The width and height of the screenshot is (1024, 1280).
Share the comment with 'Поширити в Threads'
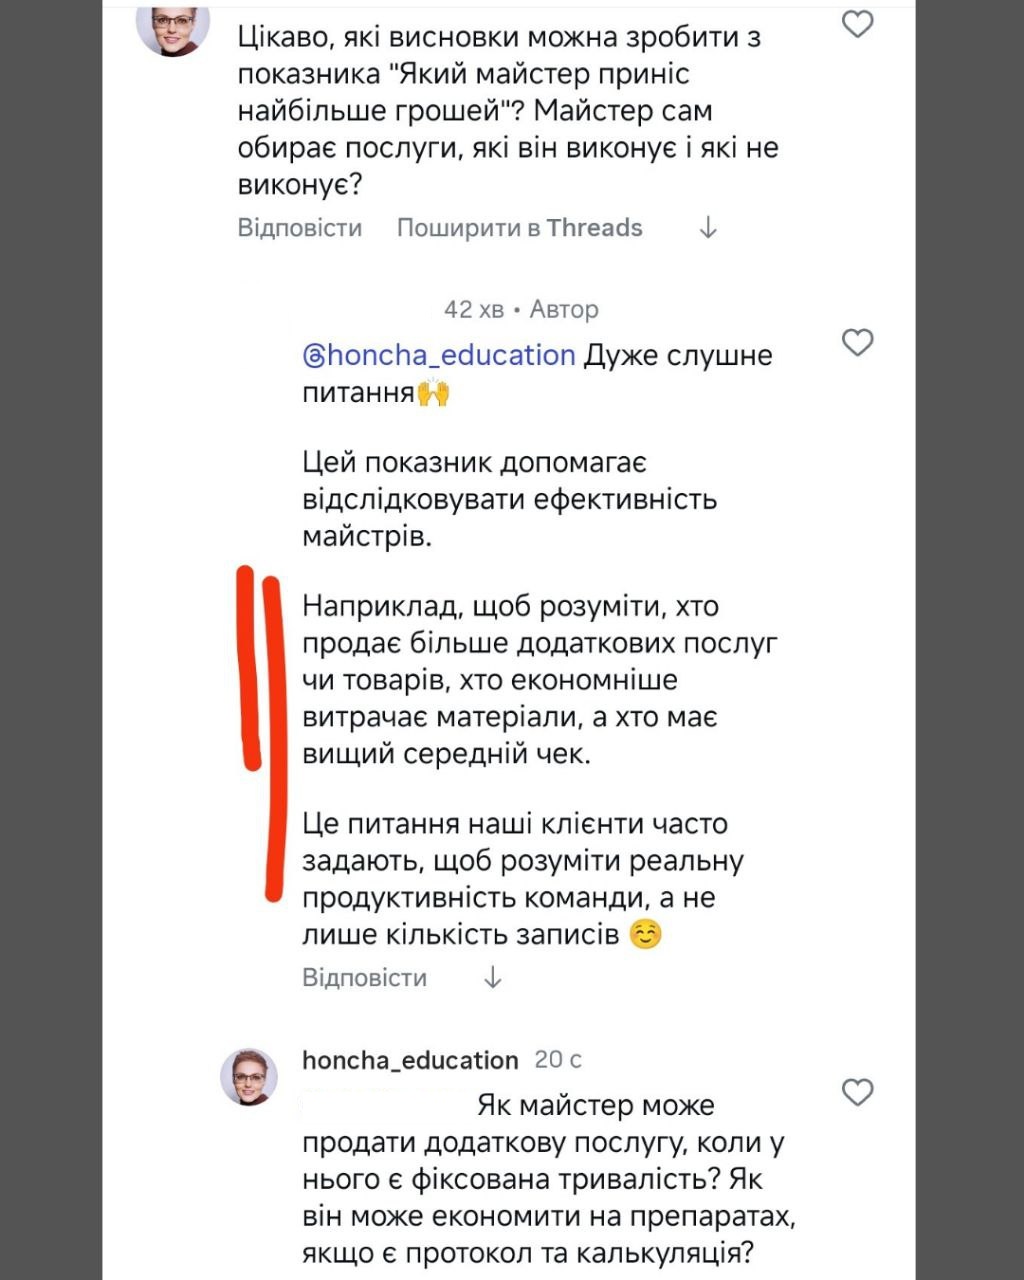click(519, 228)
